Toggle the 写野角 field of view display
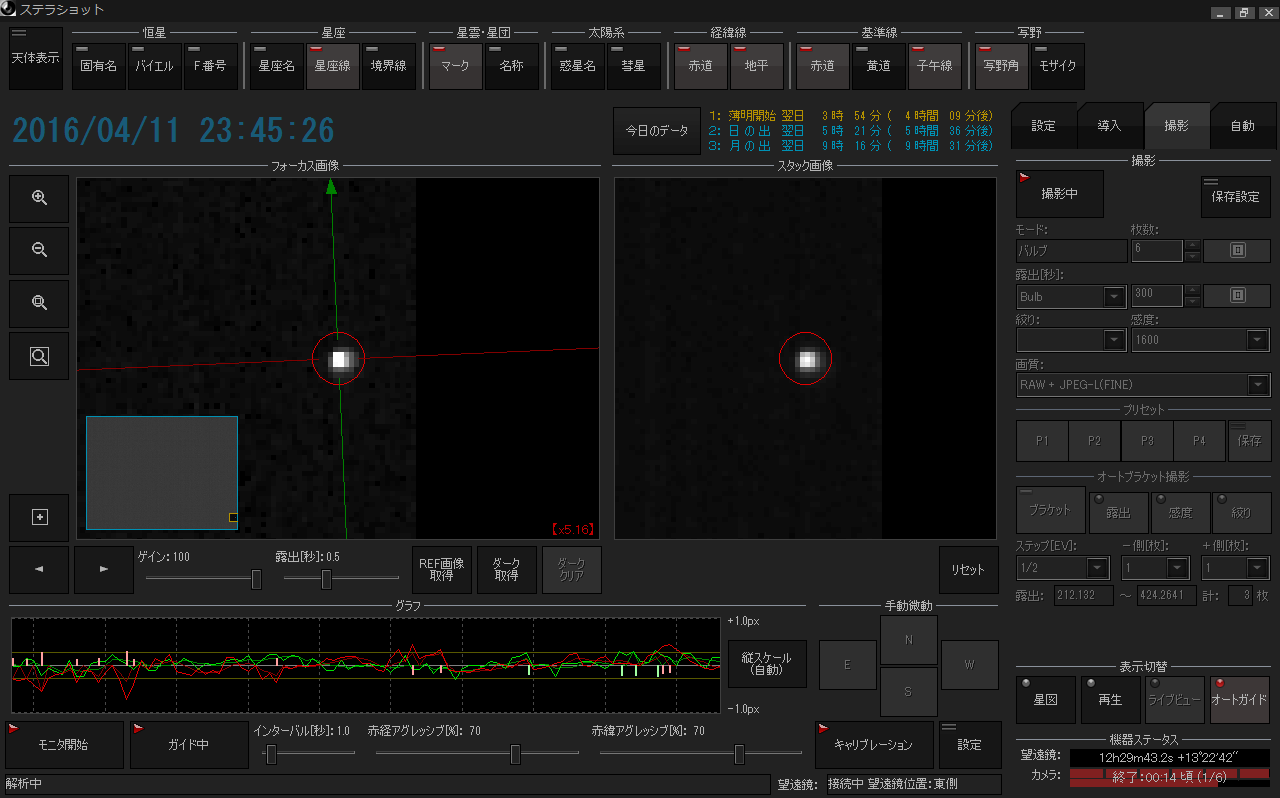Viewport: 1280px width, 798px height. [1001, 66]
